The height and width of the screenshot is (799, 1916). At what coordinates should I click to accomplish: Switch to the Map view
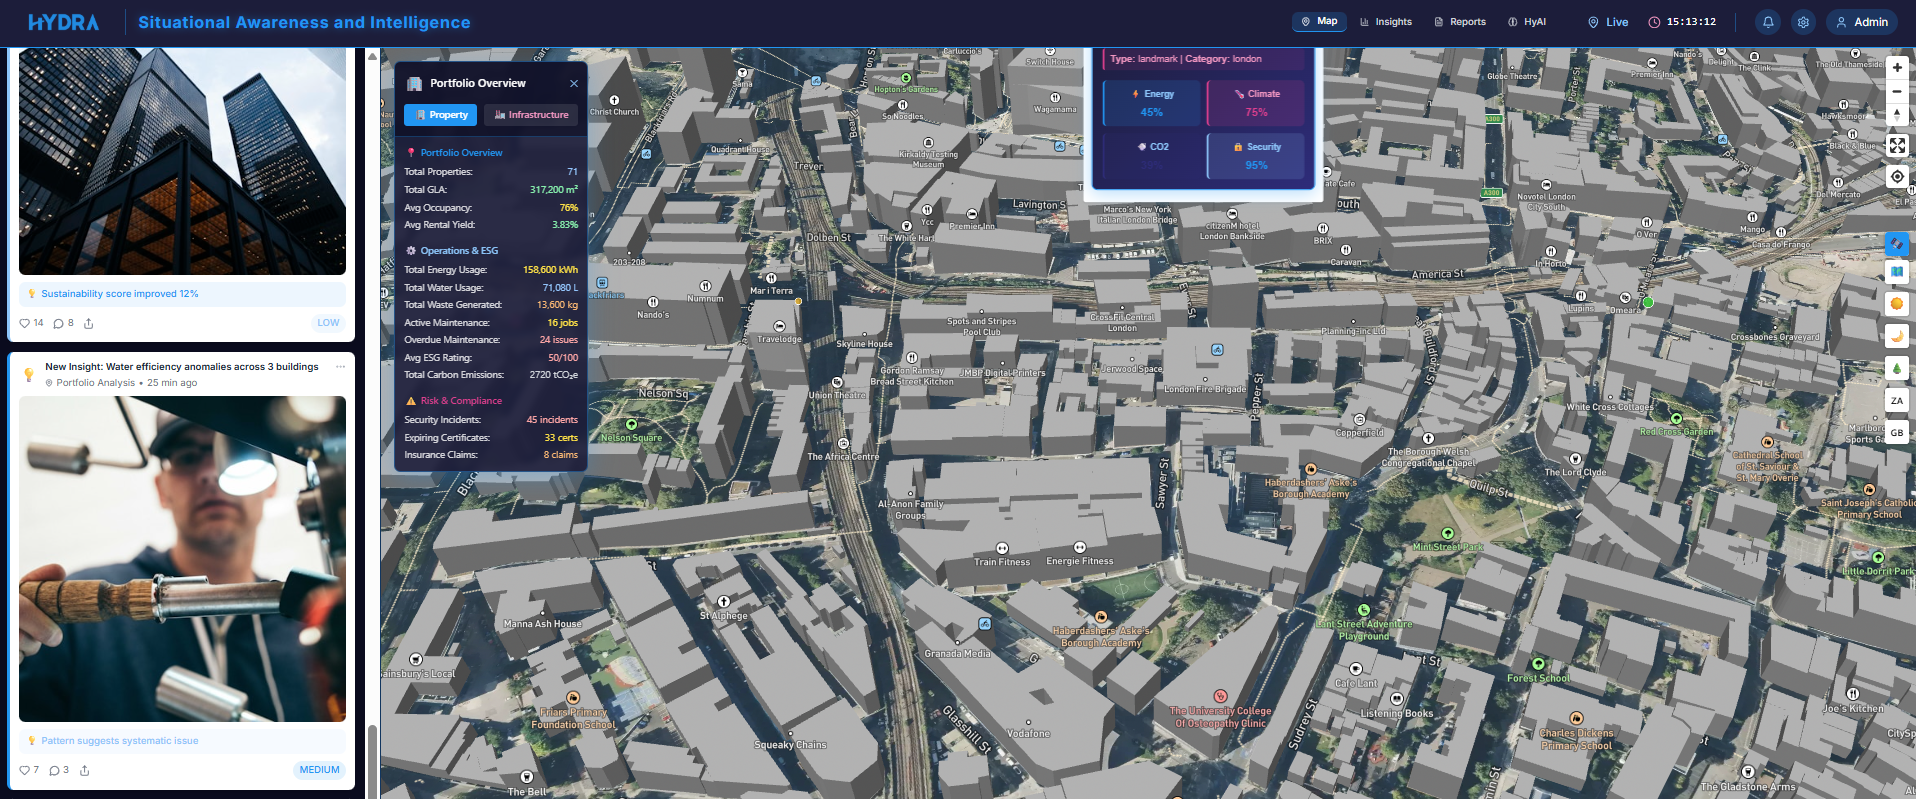(x=1319, y=21)
